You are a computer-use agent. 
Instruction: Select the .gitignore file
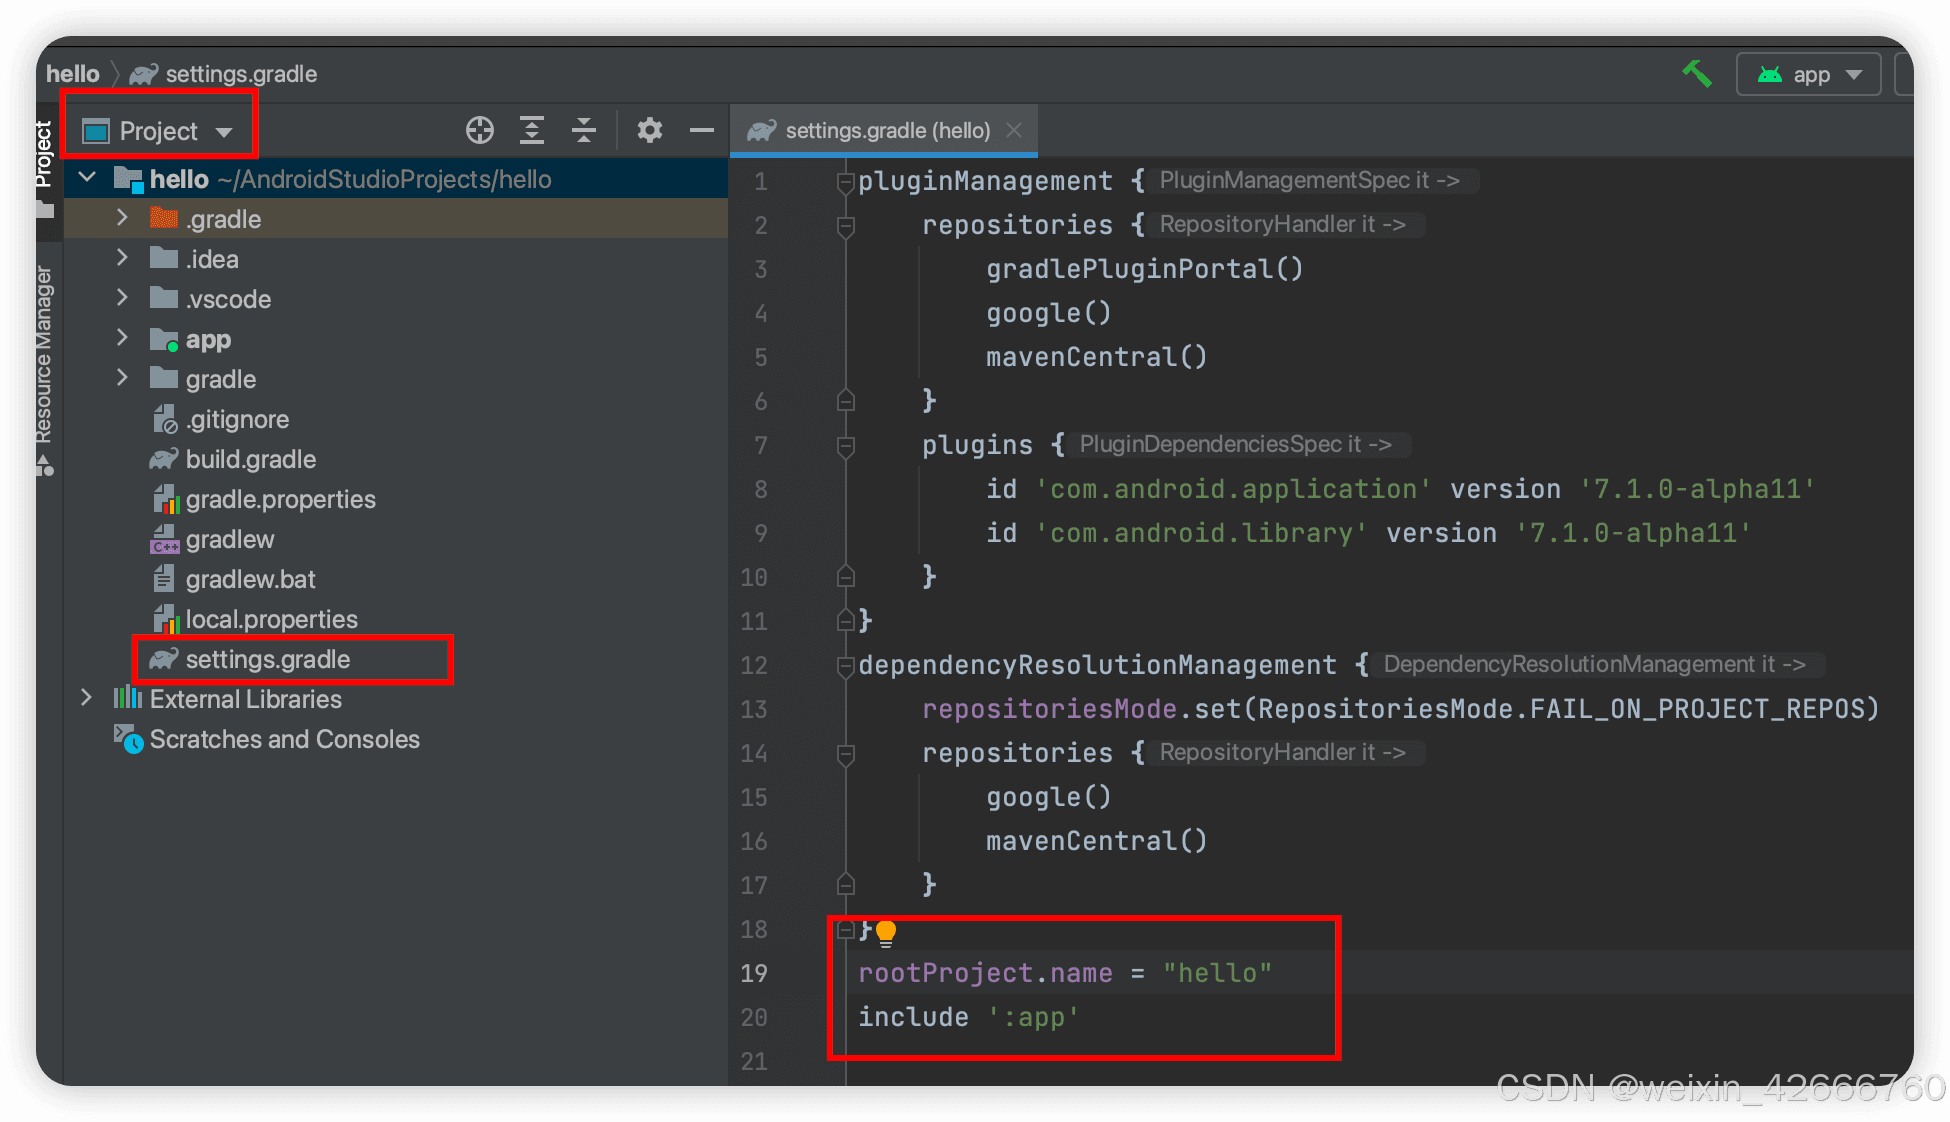[237, 419]
